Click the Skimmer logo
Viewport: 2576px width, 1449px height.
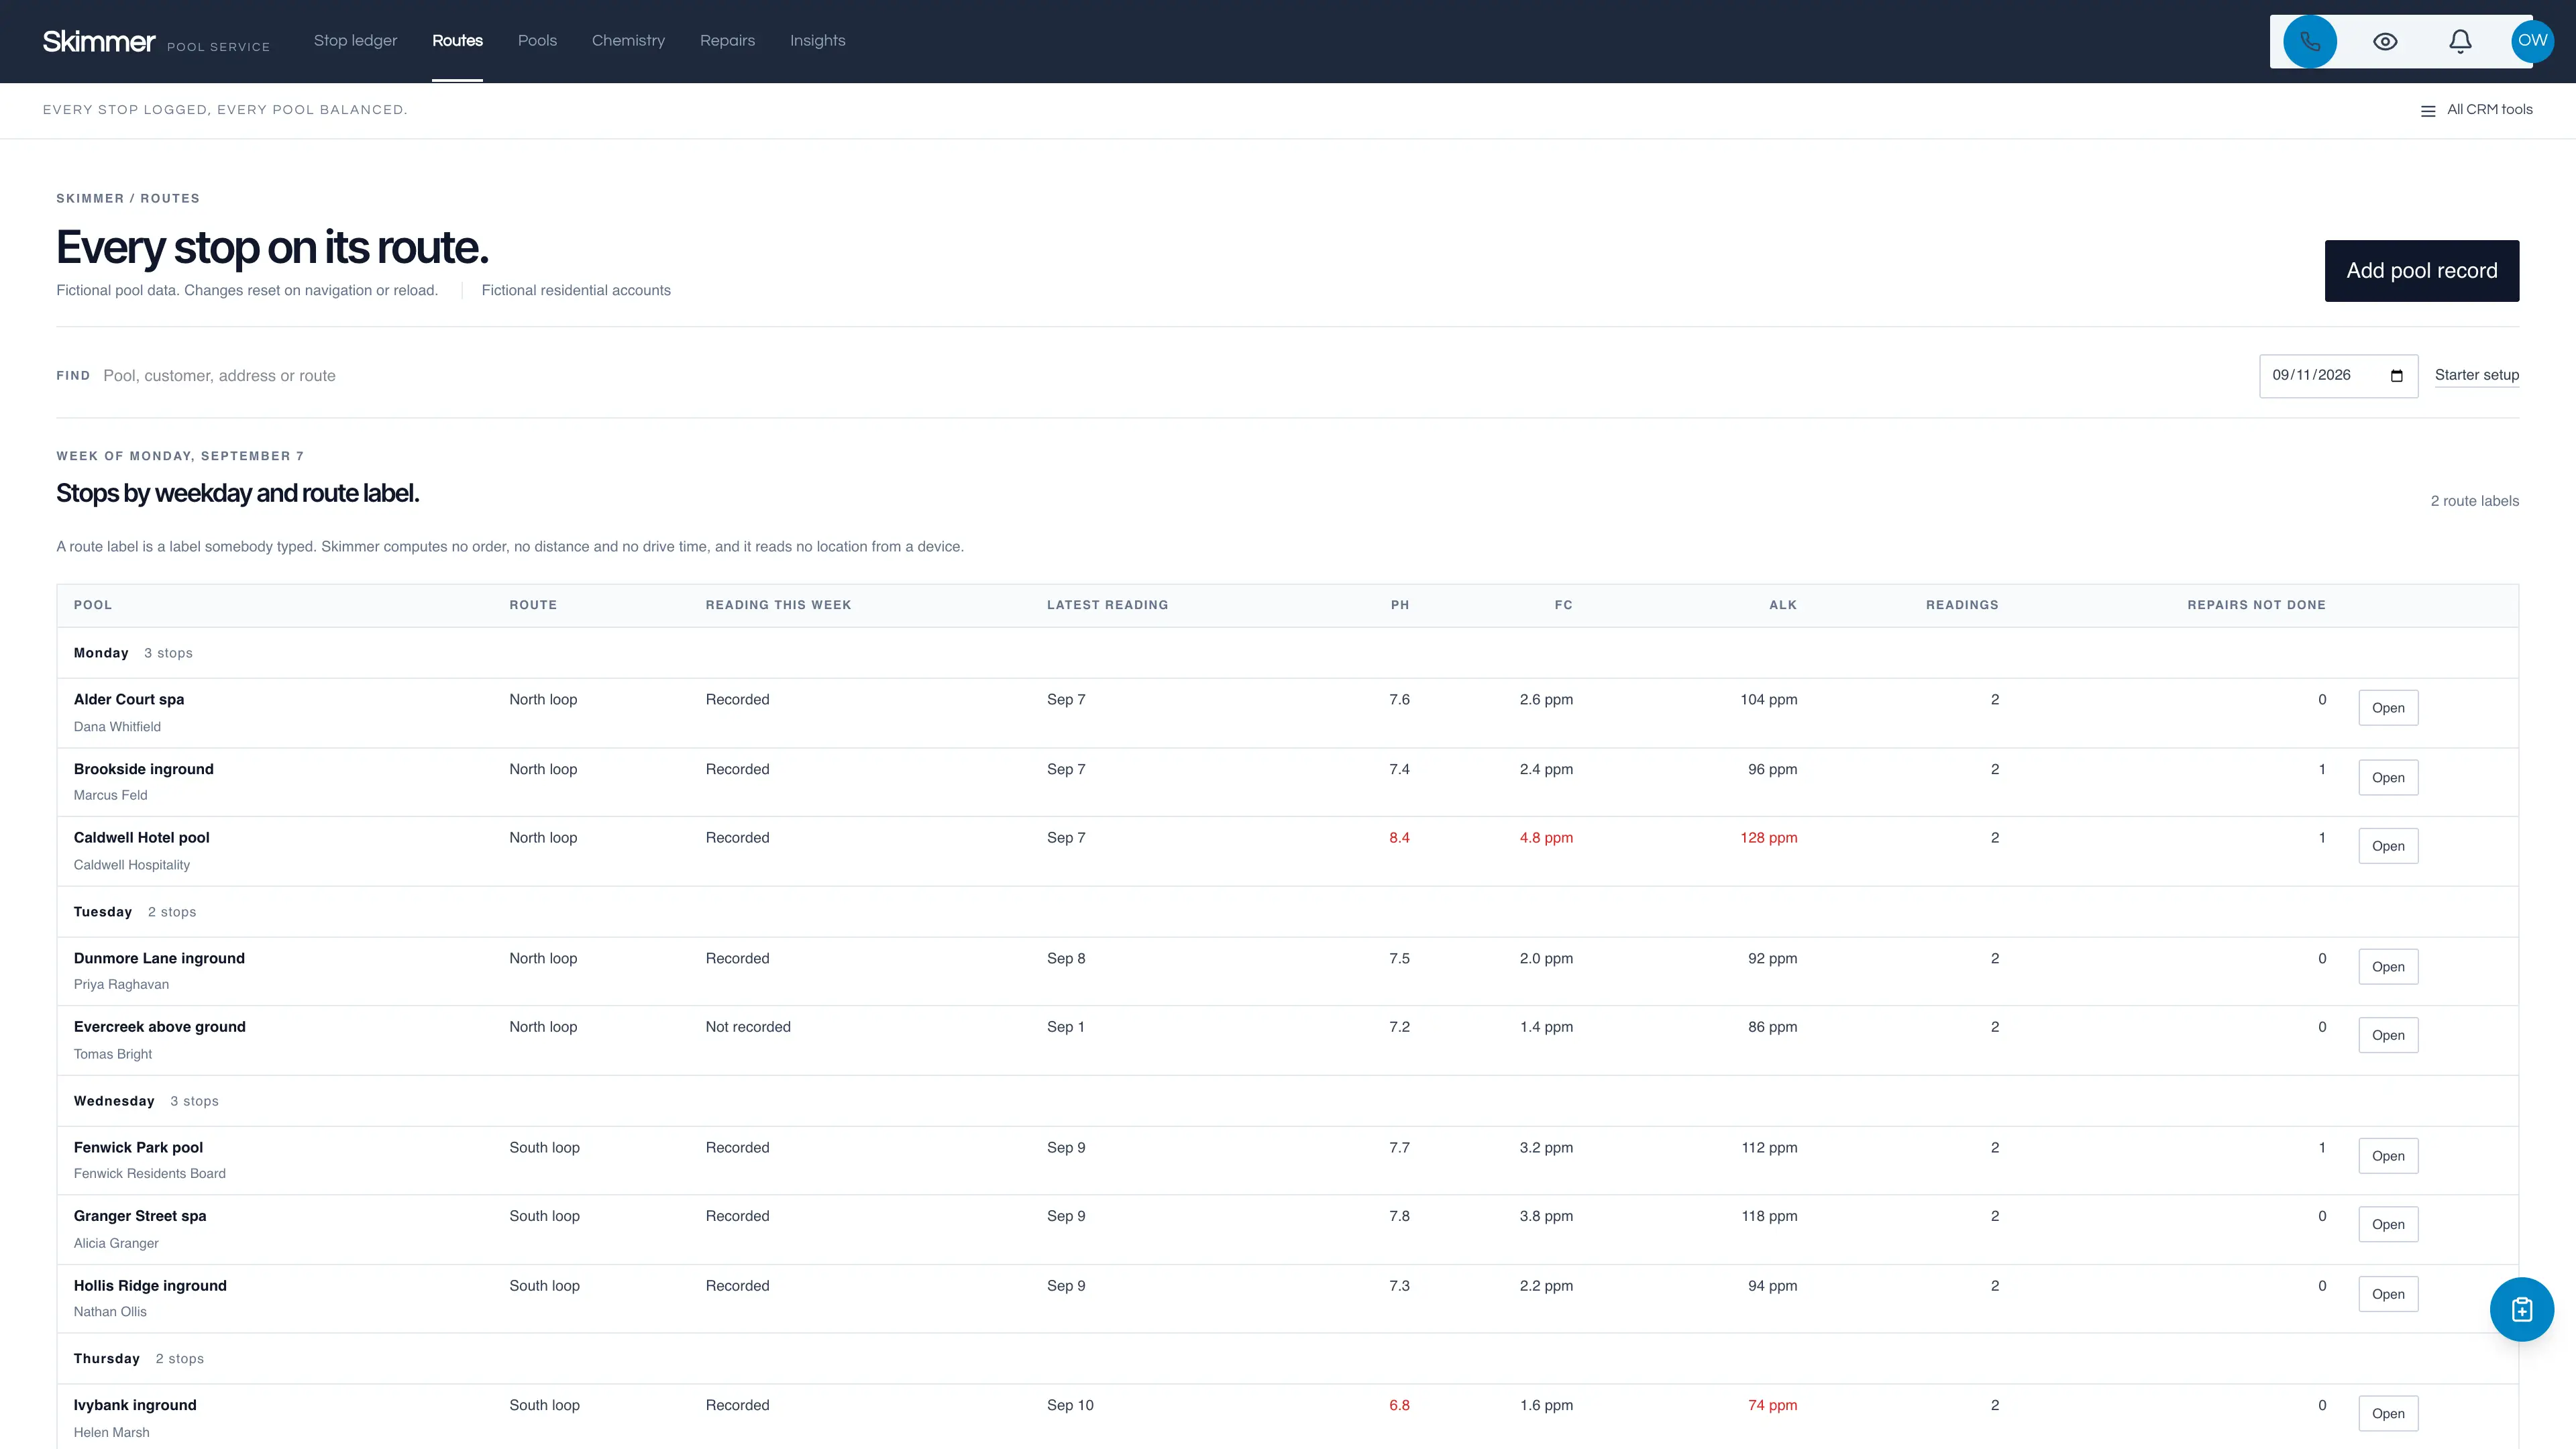[99, 41]
